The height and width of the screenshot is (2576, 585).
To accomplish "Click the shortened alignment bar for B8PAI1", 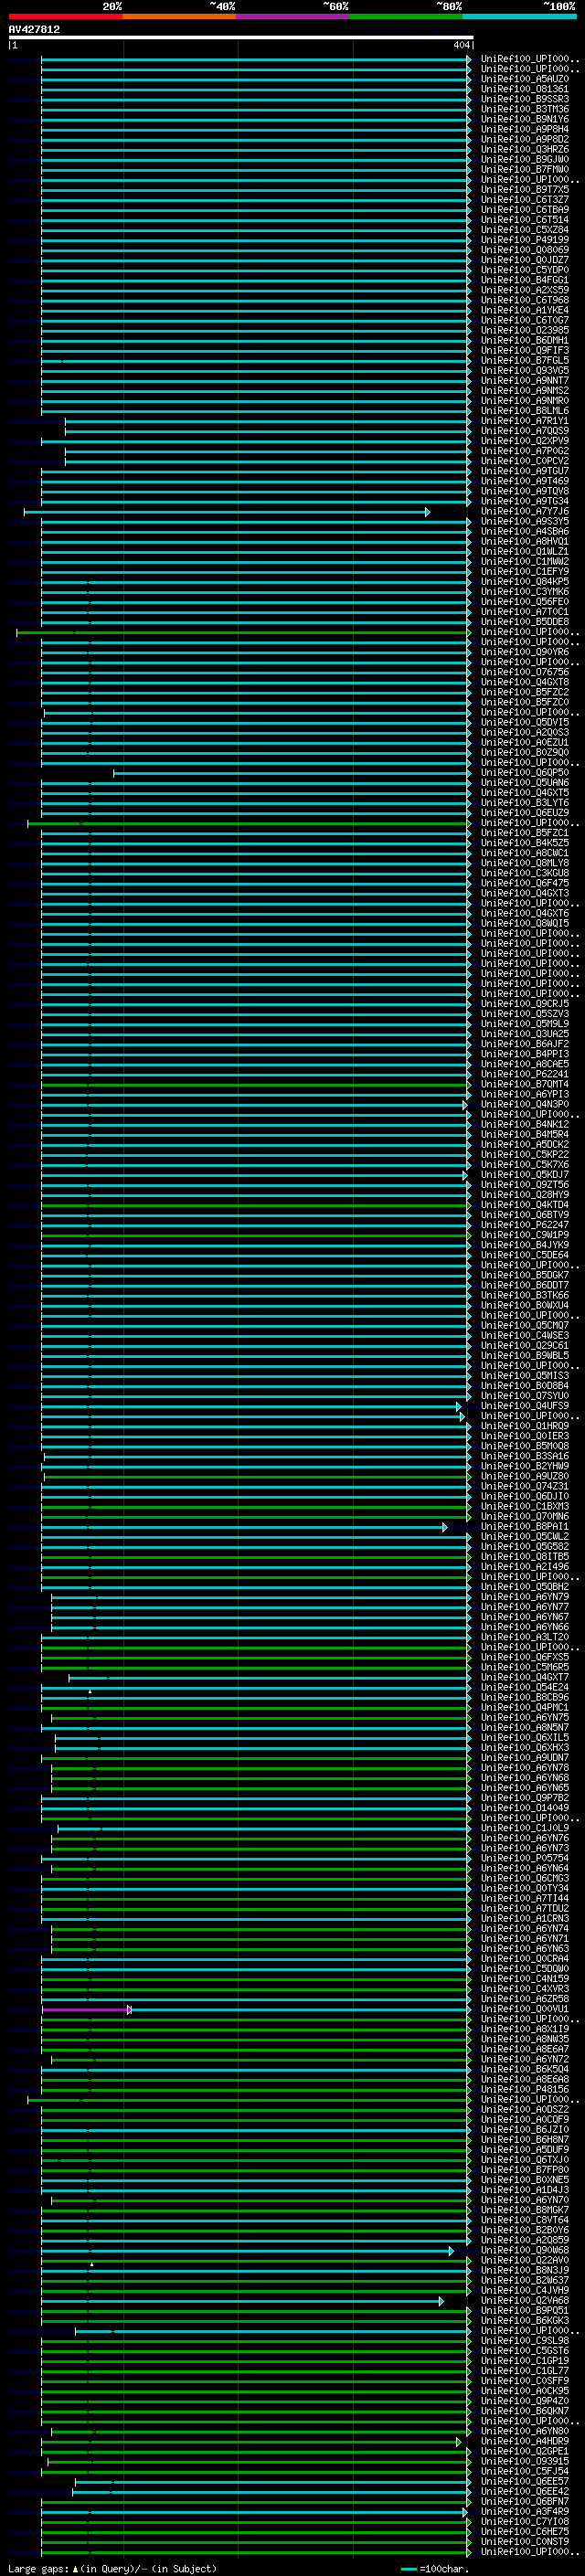I will click(244, 1527).
